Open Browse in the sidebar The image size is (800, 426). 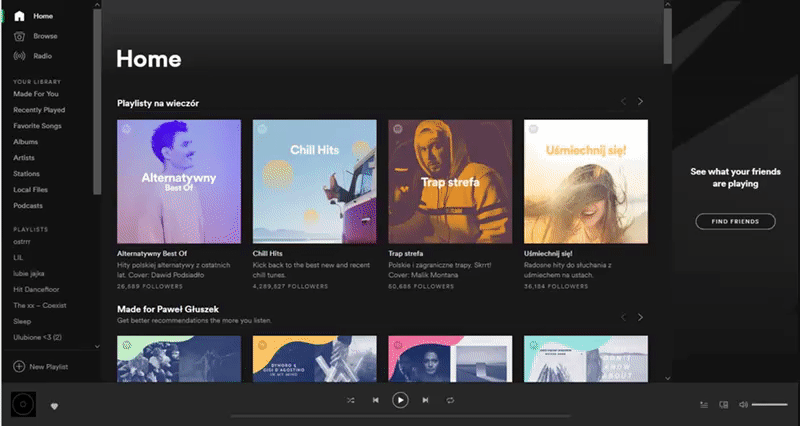tap(45, 36)
